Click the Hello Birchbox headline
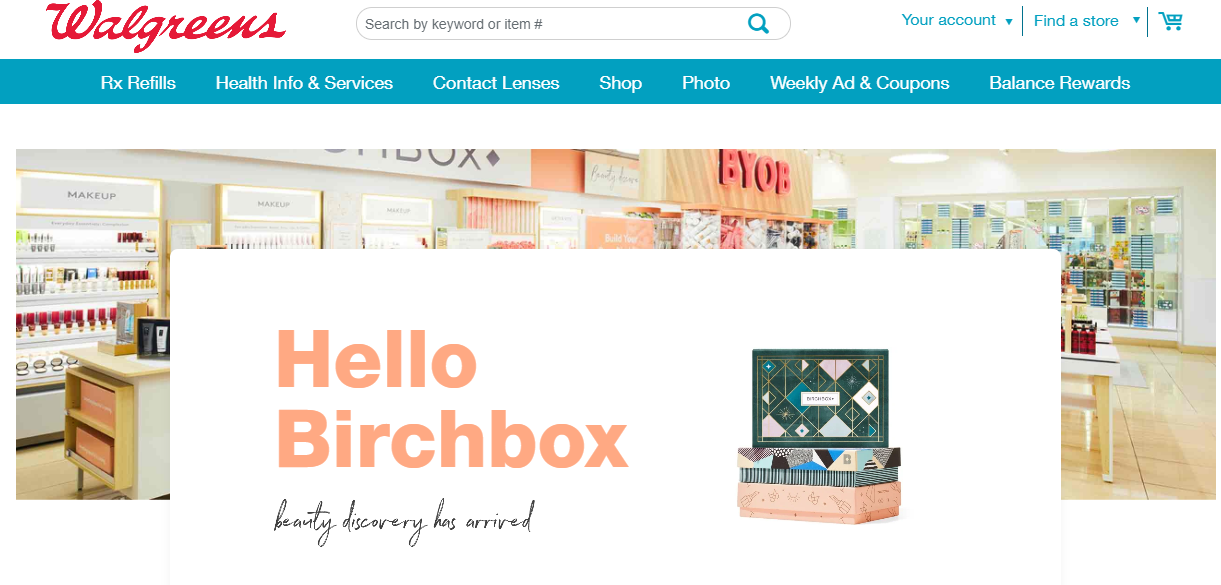This screenshot has height=585, width=1221. 451,399
